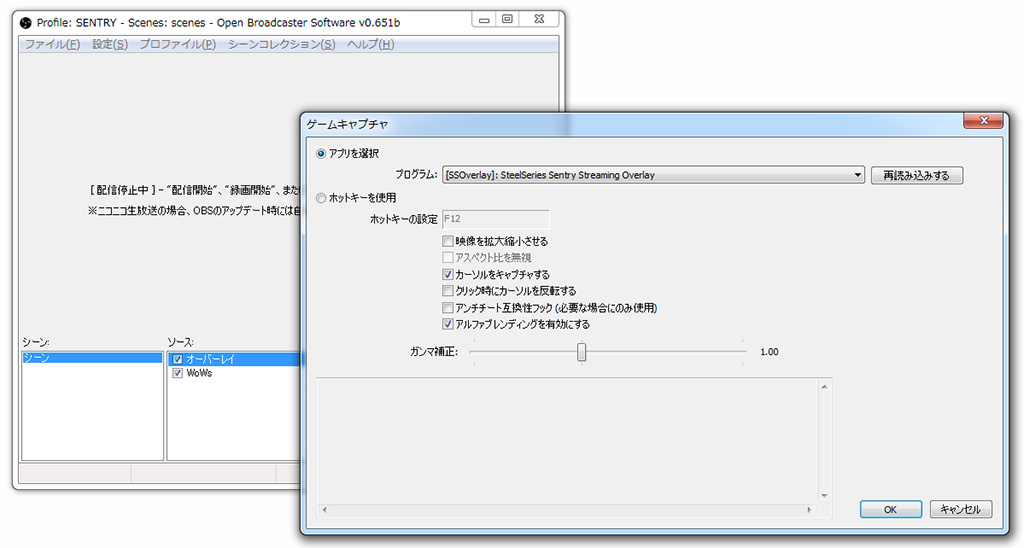Select the ホットキーを使用 radio button

[x=321, y=198]
